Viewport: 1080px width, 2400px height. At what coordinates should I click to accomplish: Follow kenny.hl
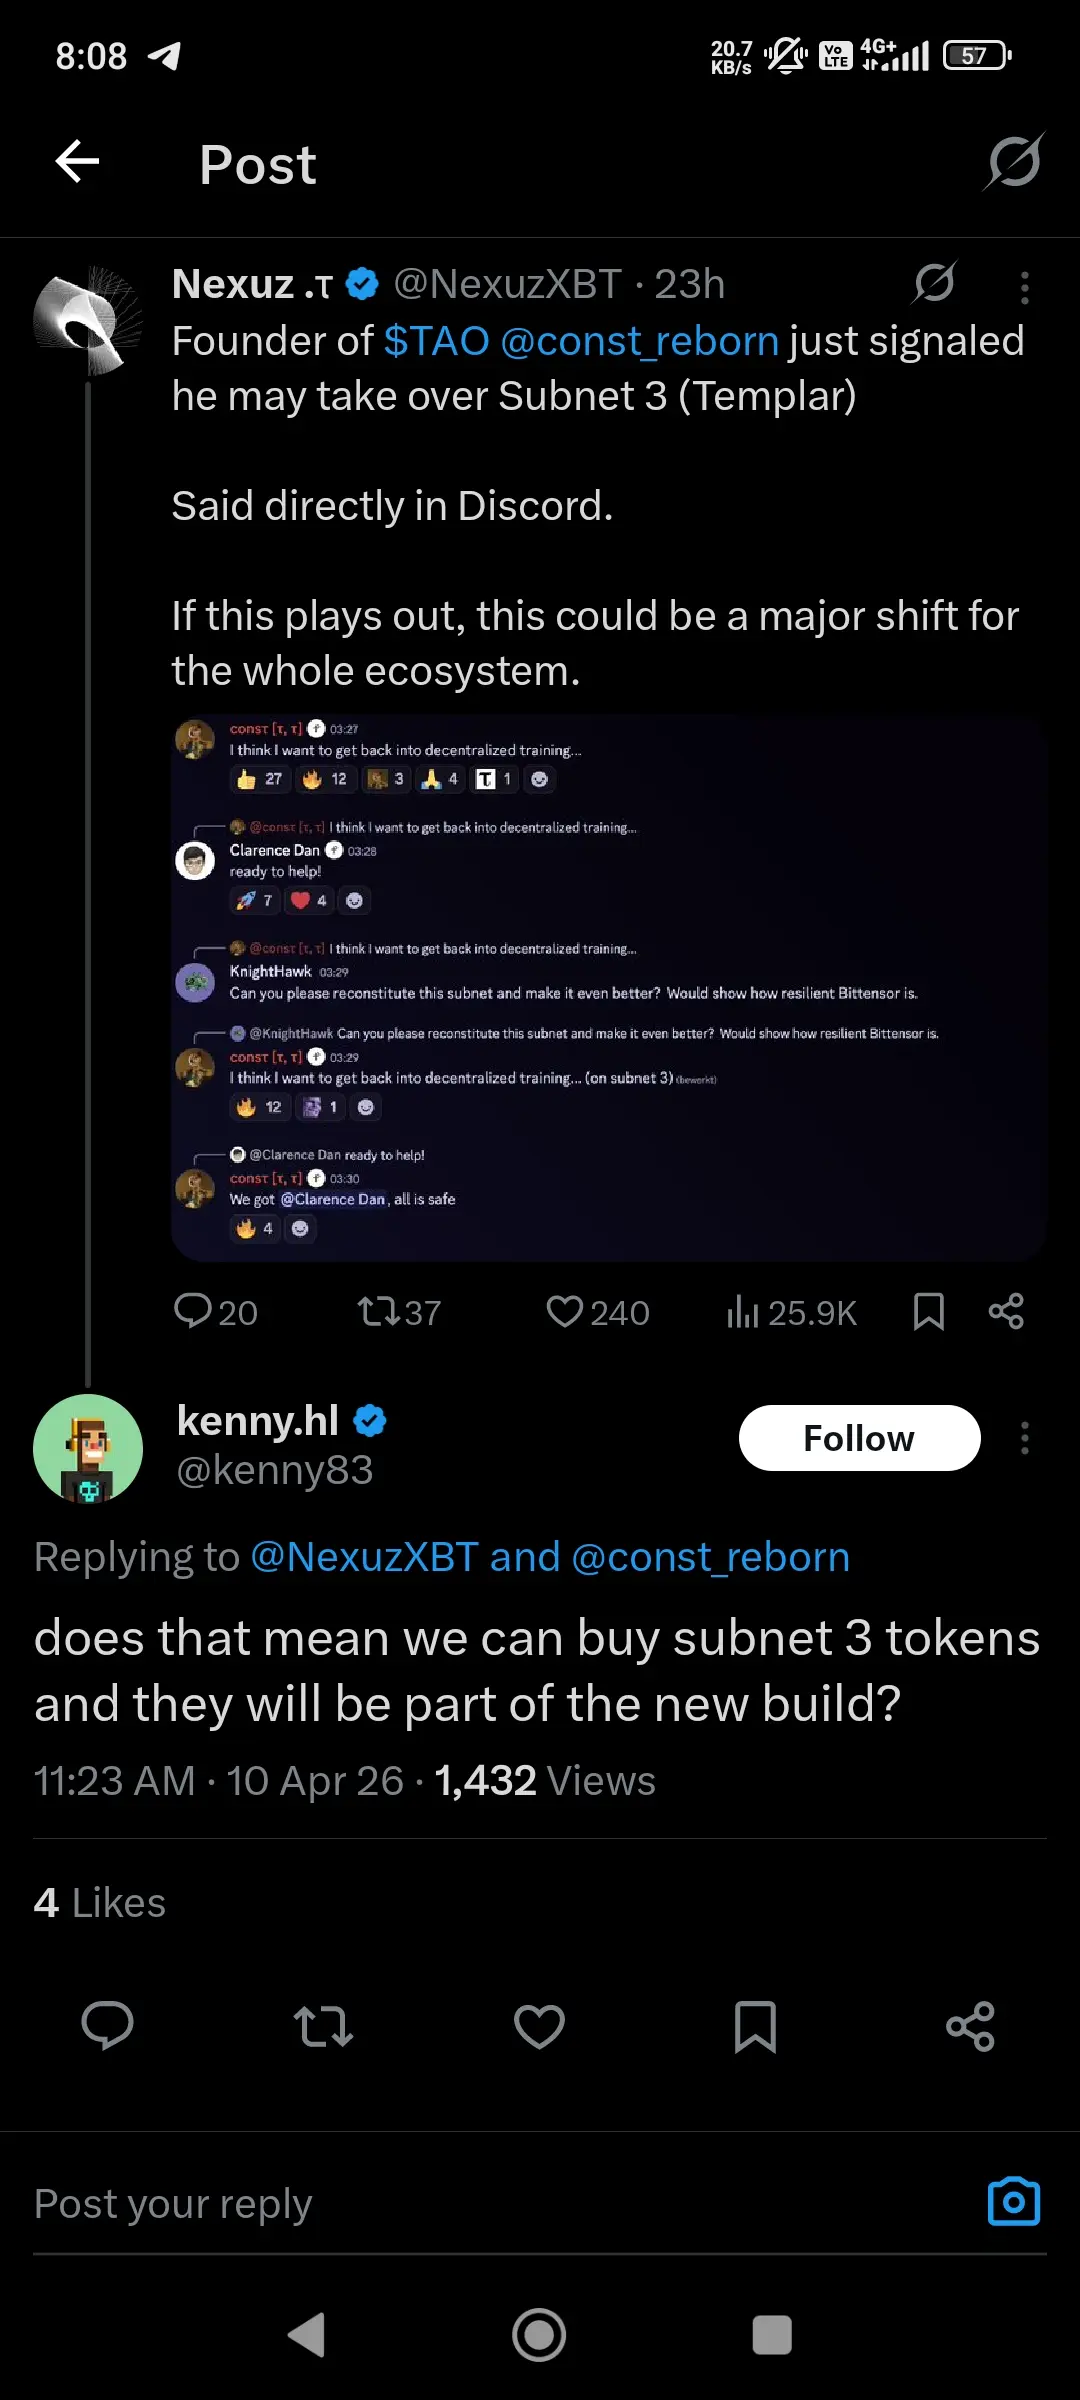(859, 1438)
